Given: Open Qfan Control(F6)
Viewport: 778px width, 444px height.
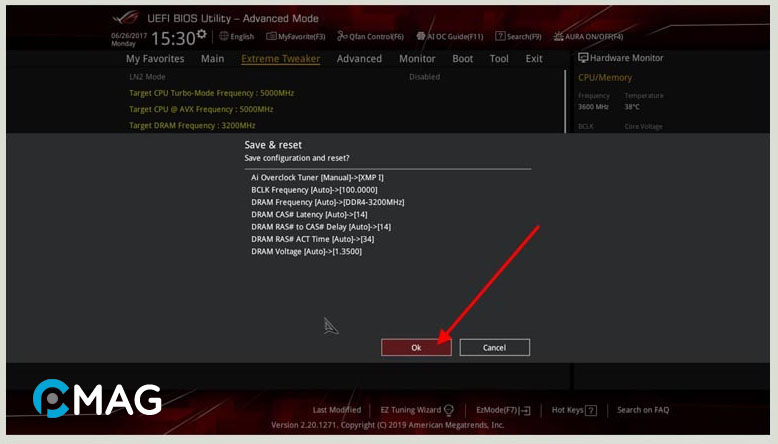Looking at the screenshot, I should coord(370,36).
